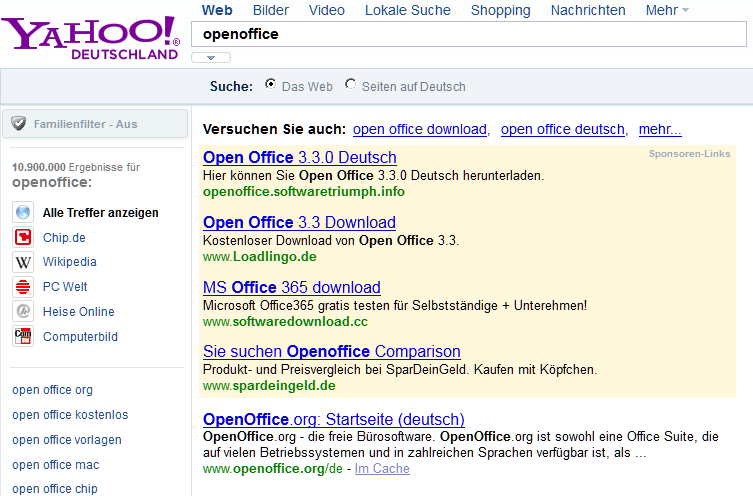Screen dimensions: 753x496
Task: Click the Familienfilter shield icon
Action: point(19,124)
